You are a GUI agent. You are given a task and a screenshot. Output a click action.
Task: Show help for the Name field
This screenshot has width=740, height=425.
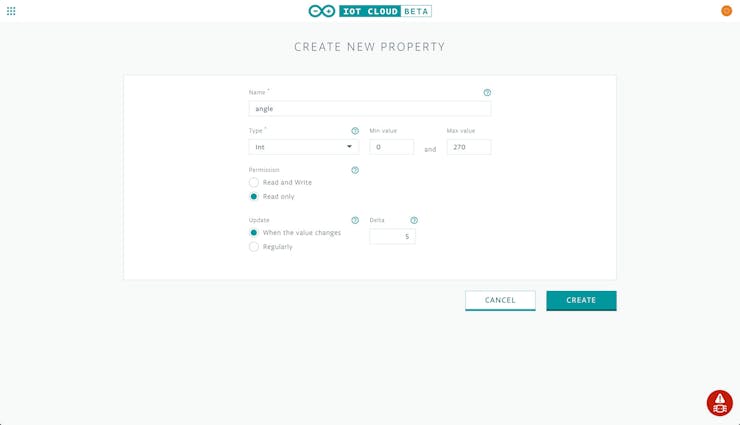click(x=487, y=92)
